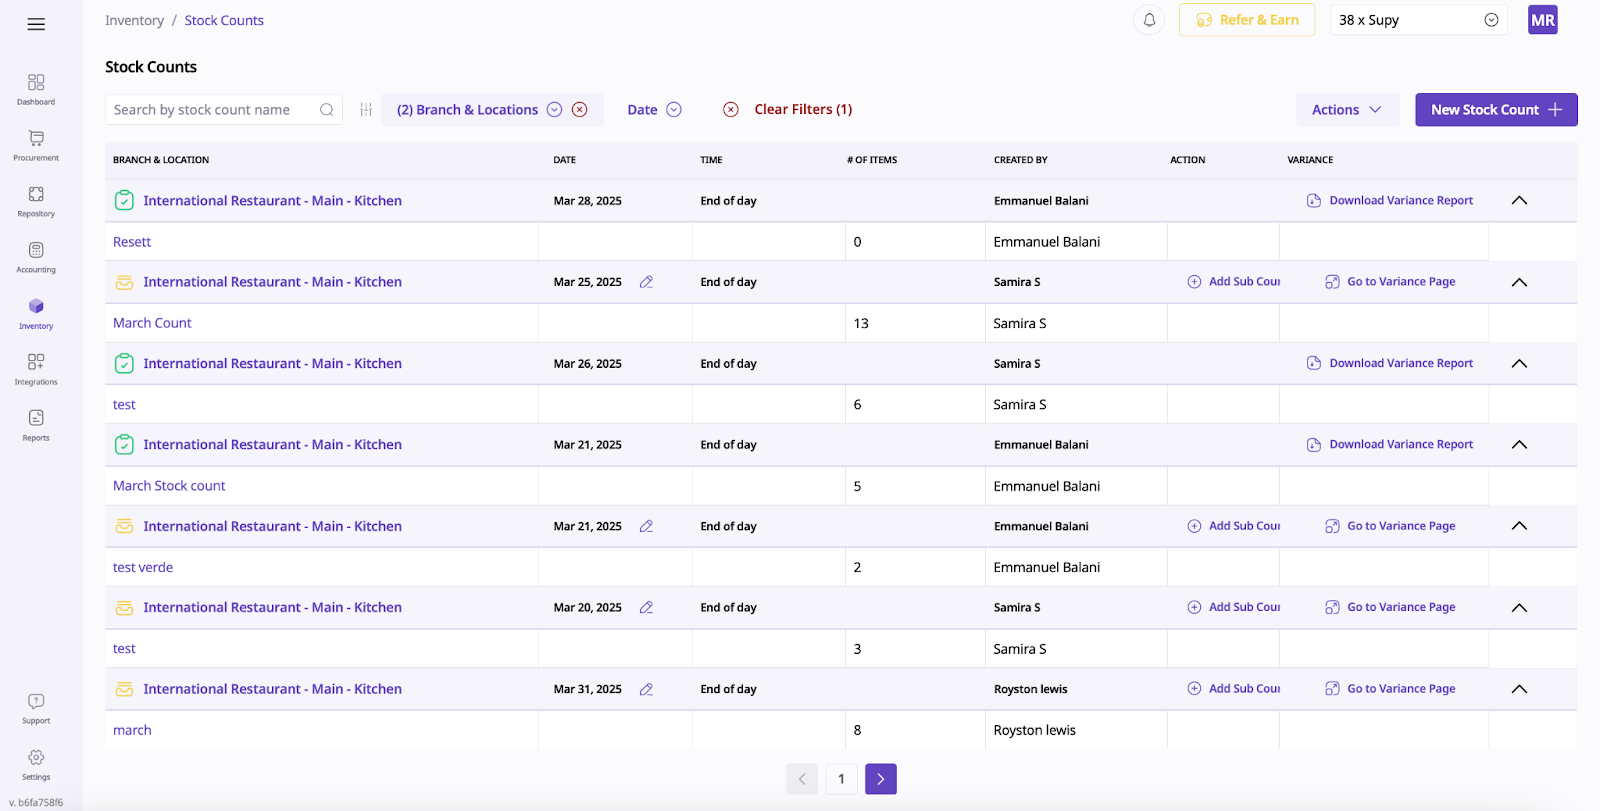Image resolution: width=1600 pixels, height=811 pixels.
Task: Download Variance Report for Mar 26 count
Action: (x=1390, y=364)
